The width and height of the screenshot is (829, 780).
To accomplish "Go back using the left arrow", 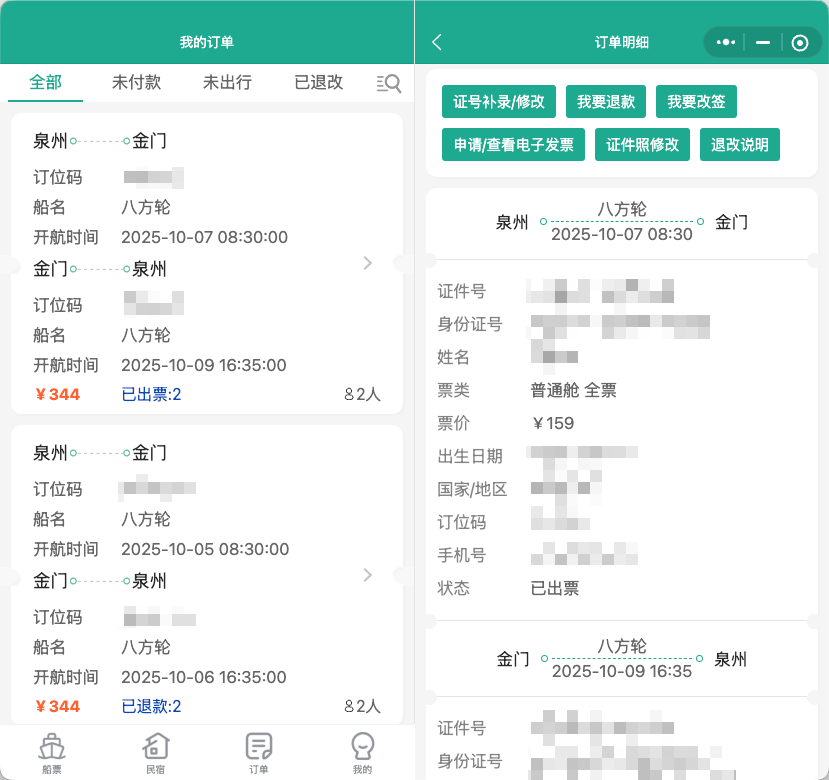I will point(437,42).
